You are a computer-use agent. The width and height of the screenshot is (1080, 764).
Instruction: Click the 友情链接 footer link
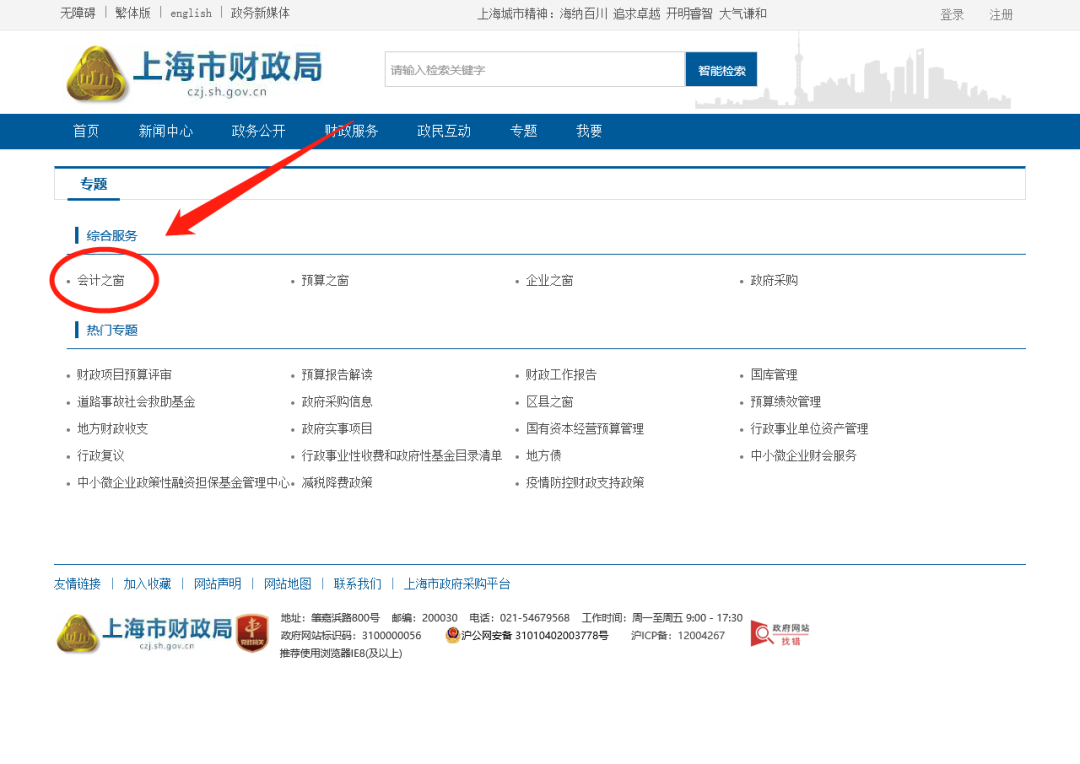77,584
